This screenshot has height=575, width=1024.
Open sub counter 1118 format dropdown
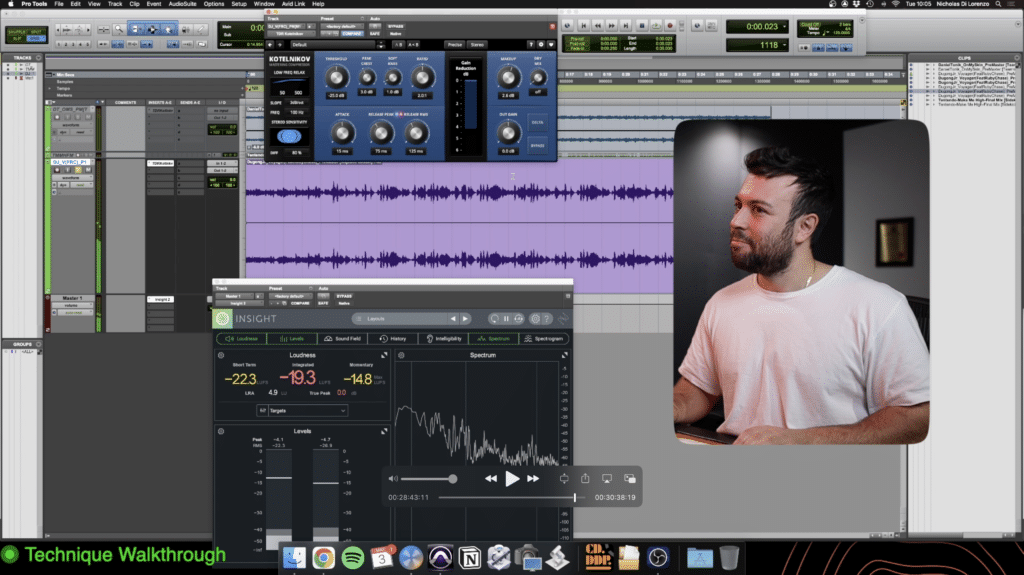pyautogui.click(x=784, y=45)
